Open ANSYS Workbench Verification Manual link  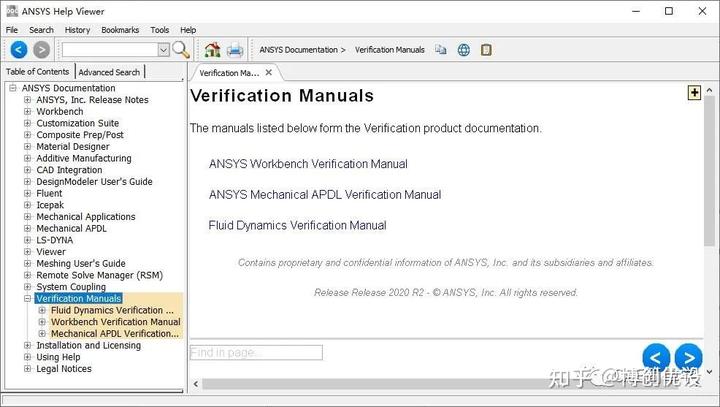(308, 164)
